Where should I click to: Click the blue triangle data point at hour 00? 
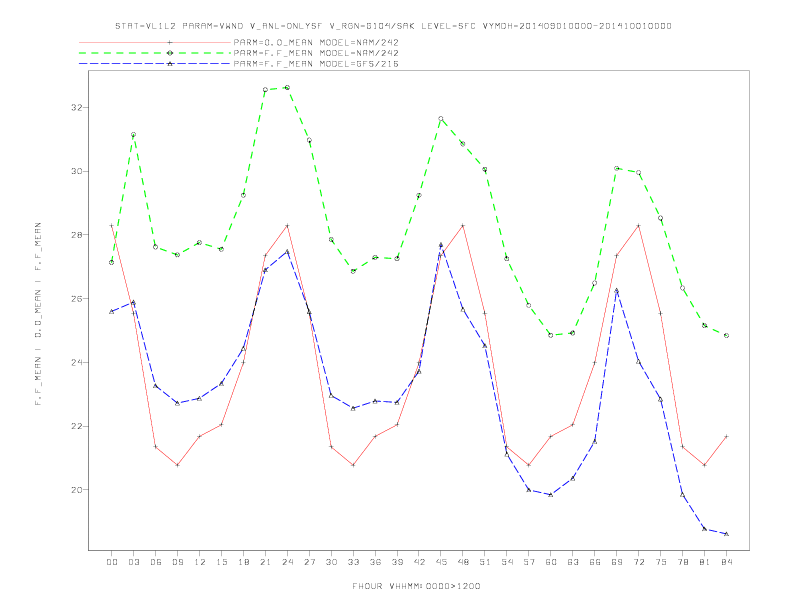112,312
